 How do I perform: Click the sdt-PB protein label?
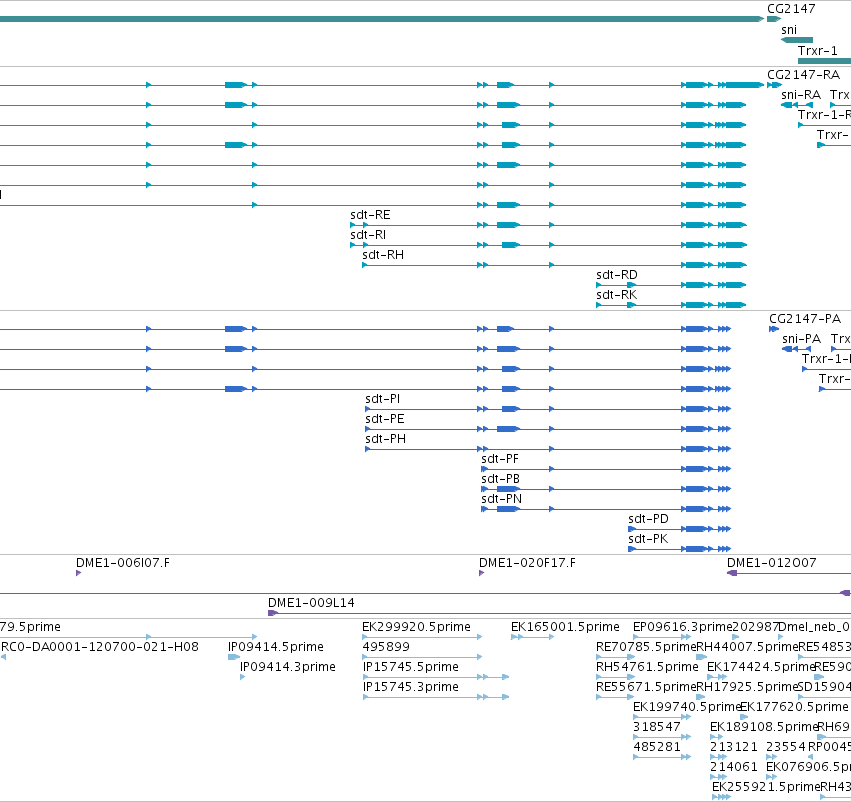500,479
